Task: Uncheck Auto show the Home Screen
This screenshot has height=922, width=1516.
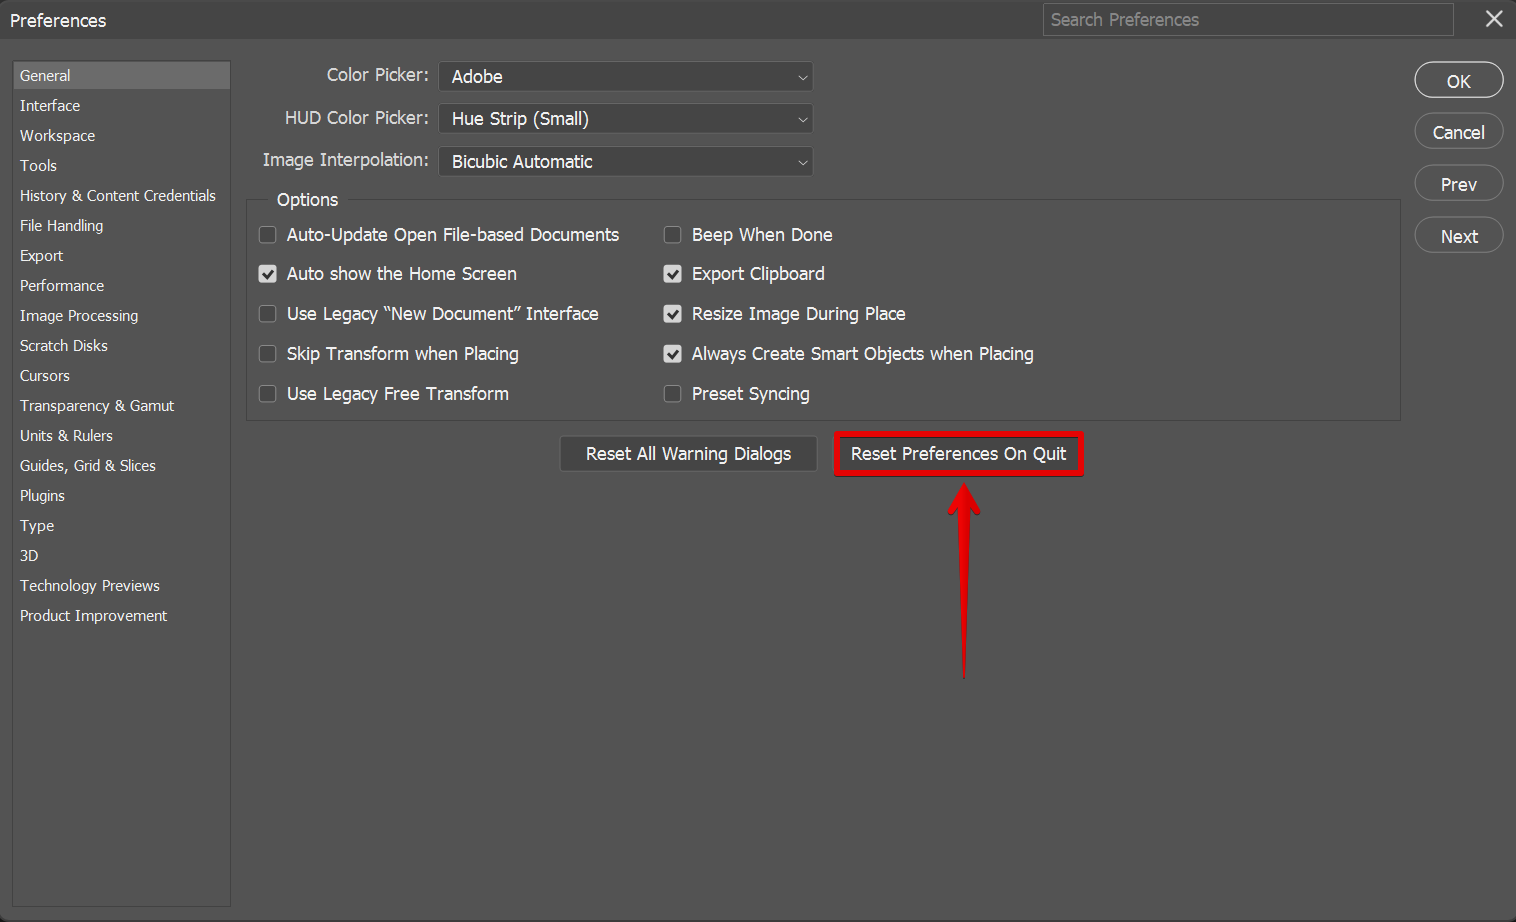Action: click(268, 274)
